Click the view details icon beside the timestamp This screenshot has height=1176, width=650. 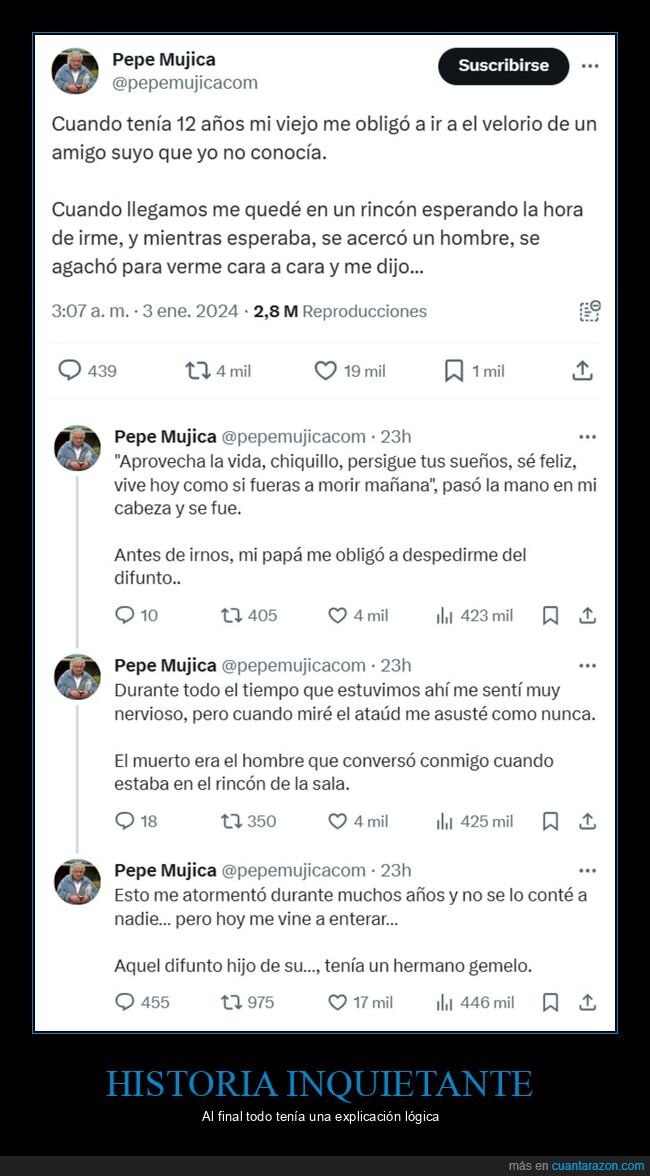pyautogui.click(x=587, y=311)
